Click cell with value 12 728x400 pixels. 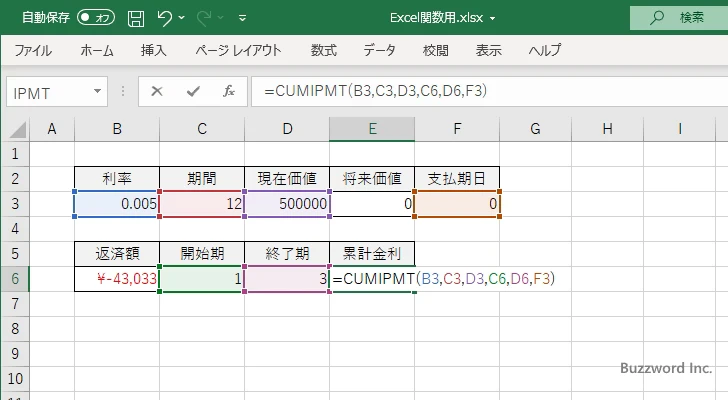202,204
